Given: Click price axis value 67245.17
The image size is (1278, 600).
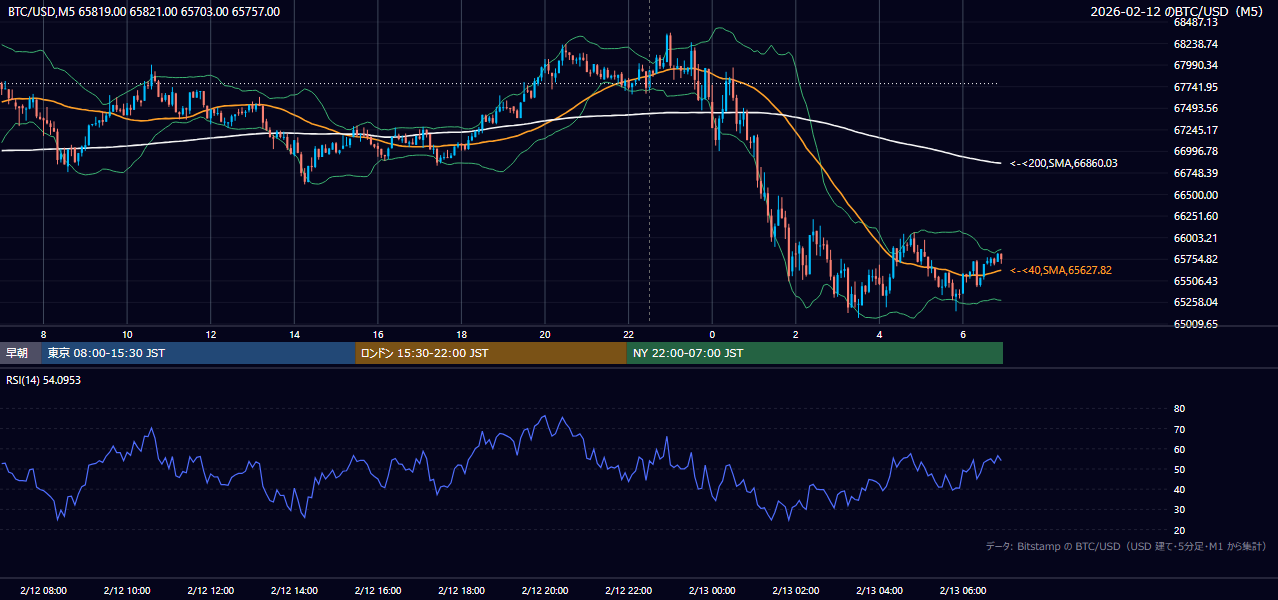Looking at the screenshot, I should point(1195,130).
